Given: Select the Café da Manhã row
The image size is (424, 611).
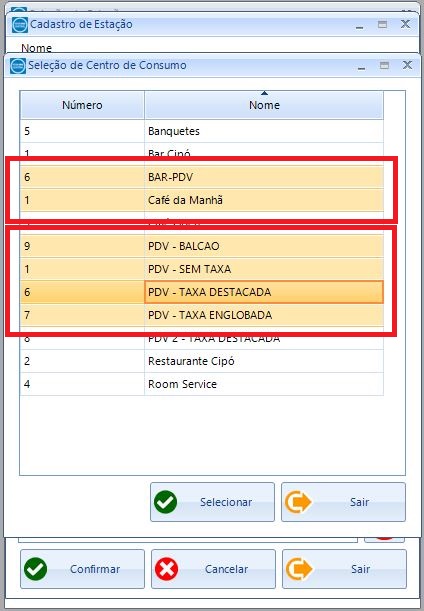Looking at the screenshot, I should point(201,200).
